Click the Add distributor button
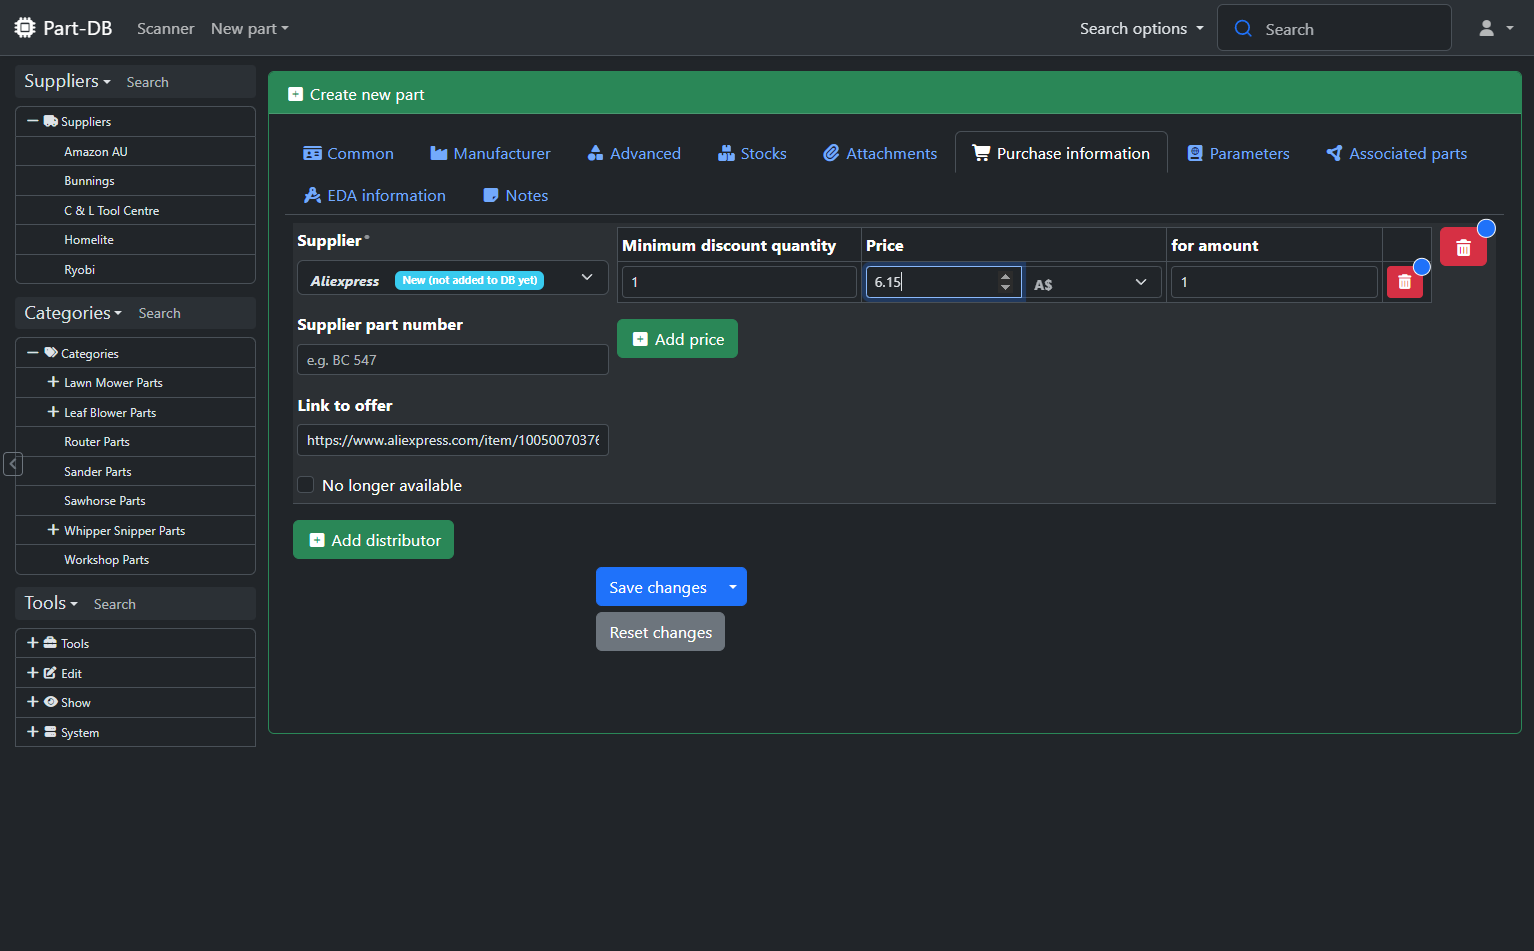This screenshot has width=1534, height=951. tap(373, 540)
